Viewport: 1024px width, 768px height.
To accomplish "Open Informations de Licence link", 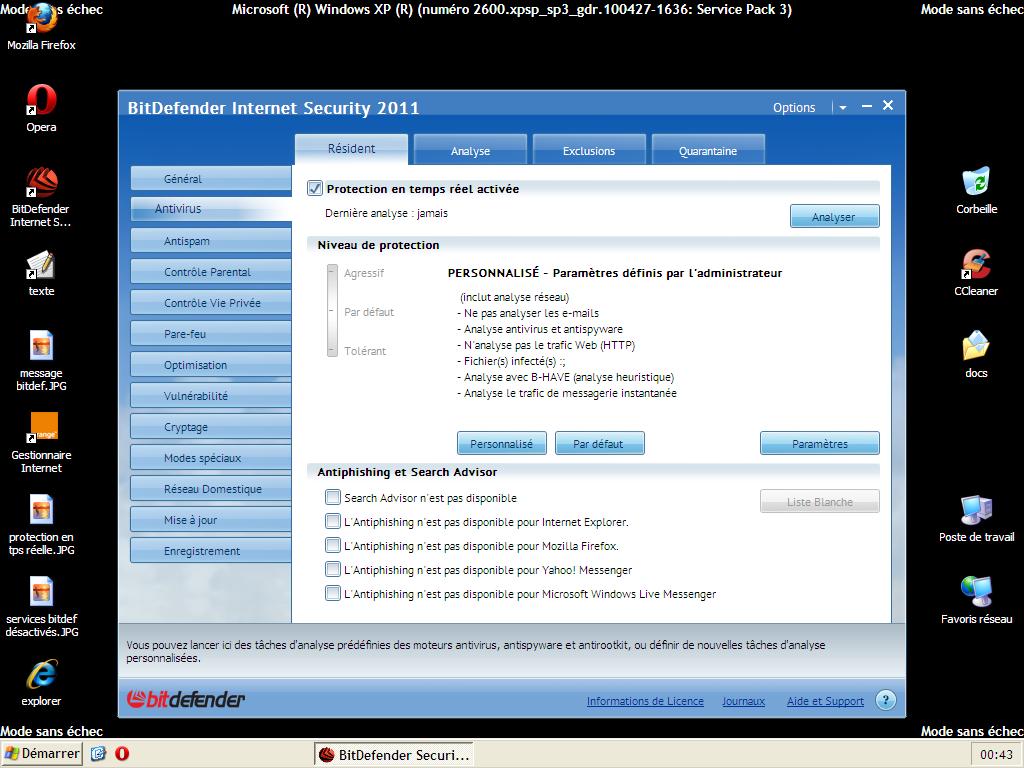I will tap(645, 701).
